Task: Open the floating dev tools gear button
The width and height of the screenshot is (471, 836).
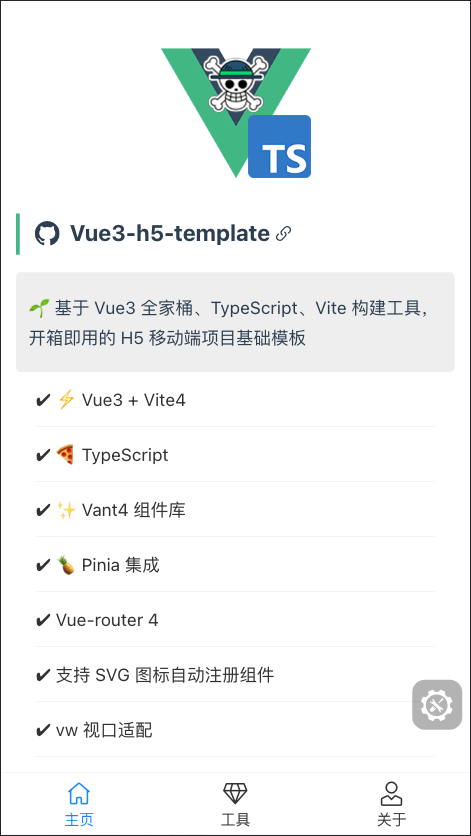Action: point(437,705)
